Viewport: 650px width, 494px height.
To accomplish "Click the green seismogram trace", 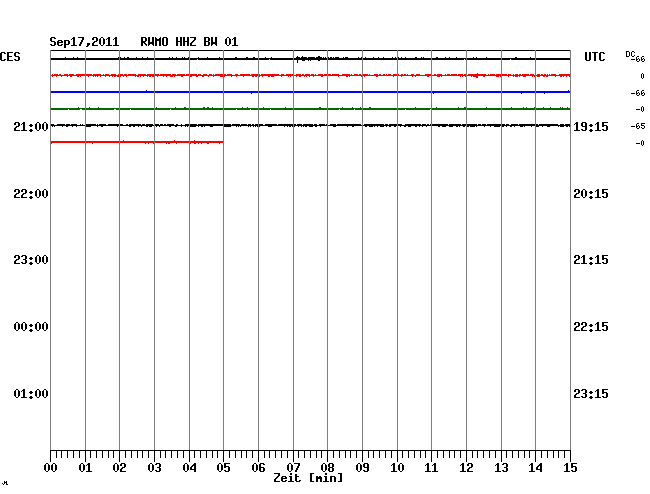I will tap(310, 109).
